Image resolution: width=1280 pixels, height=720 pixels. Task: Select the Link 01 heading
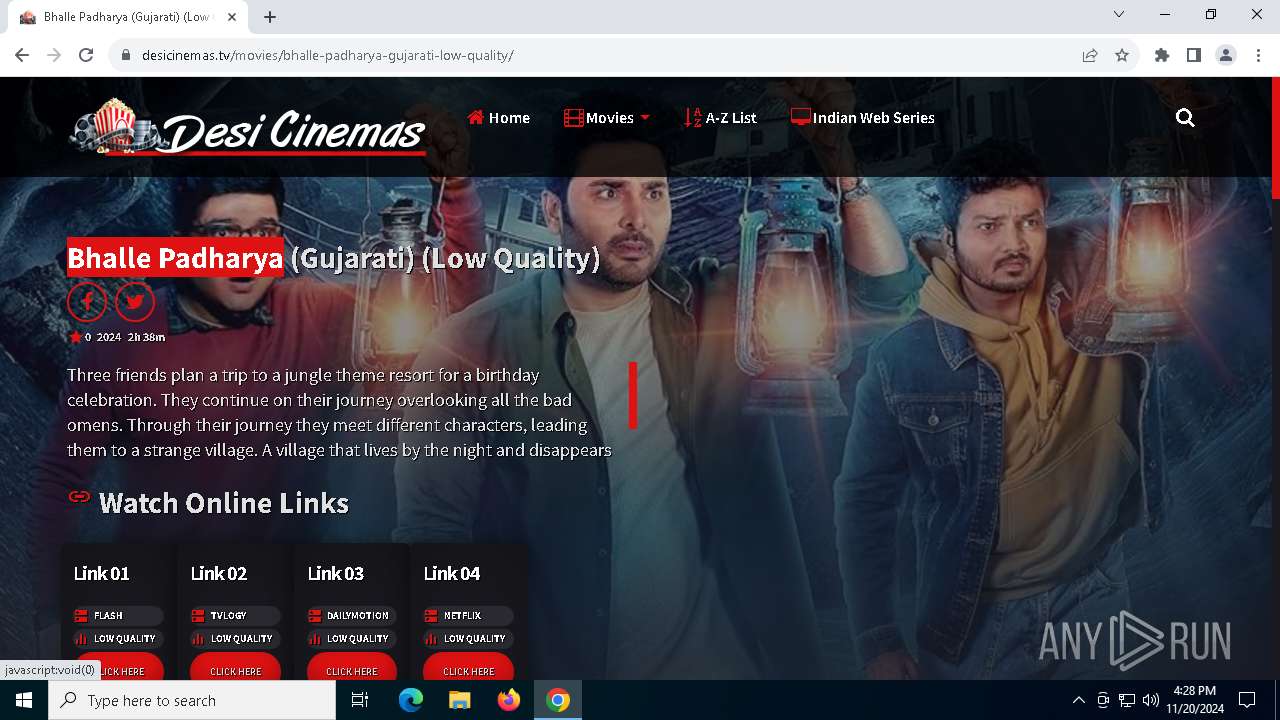click(x=101, y=573)
